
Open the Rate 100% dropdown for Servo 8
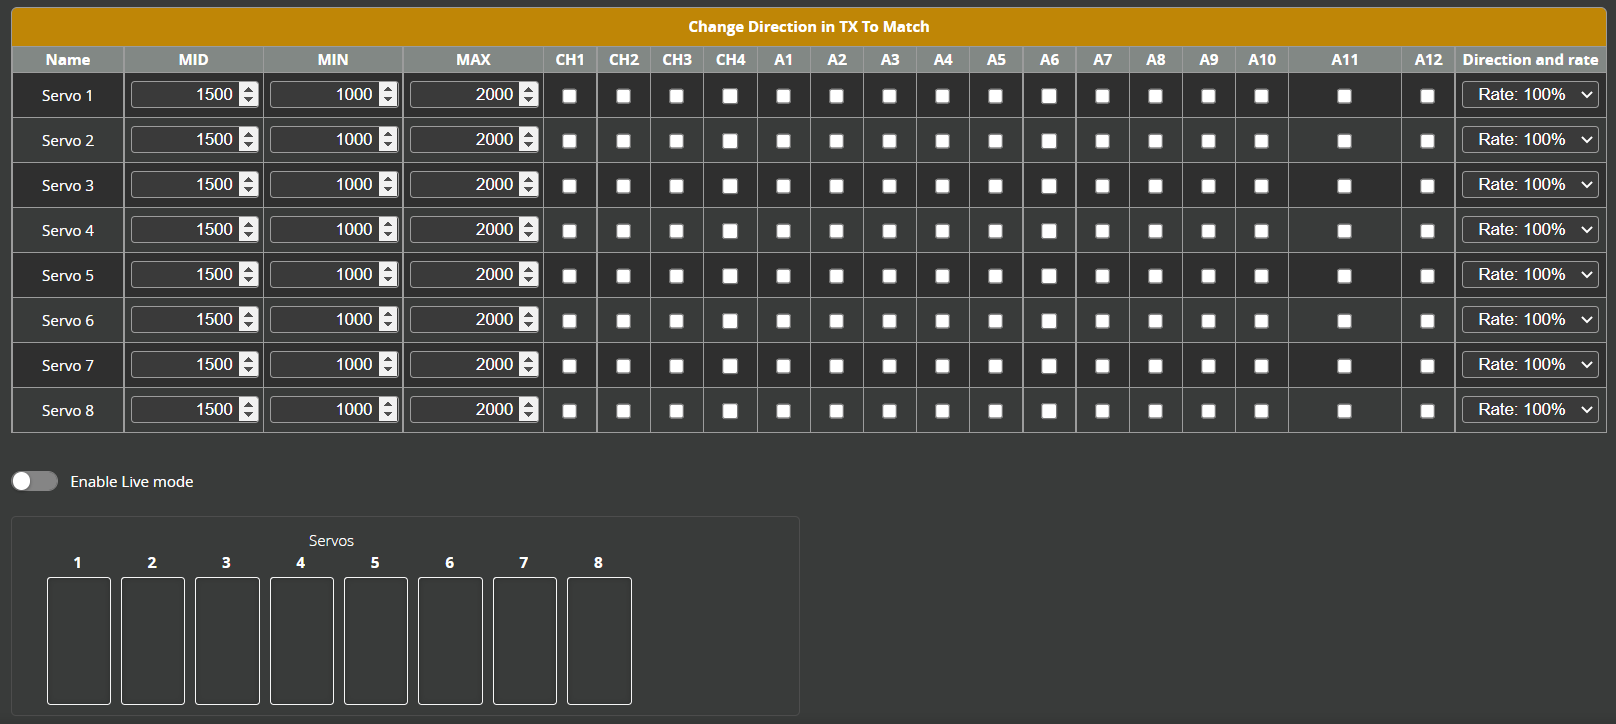(x=1530, y=410)
